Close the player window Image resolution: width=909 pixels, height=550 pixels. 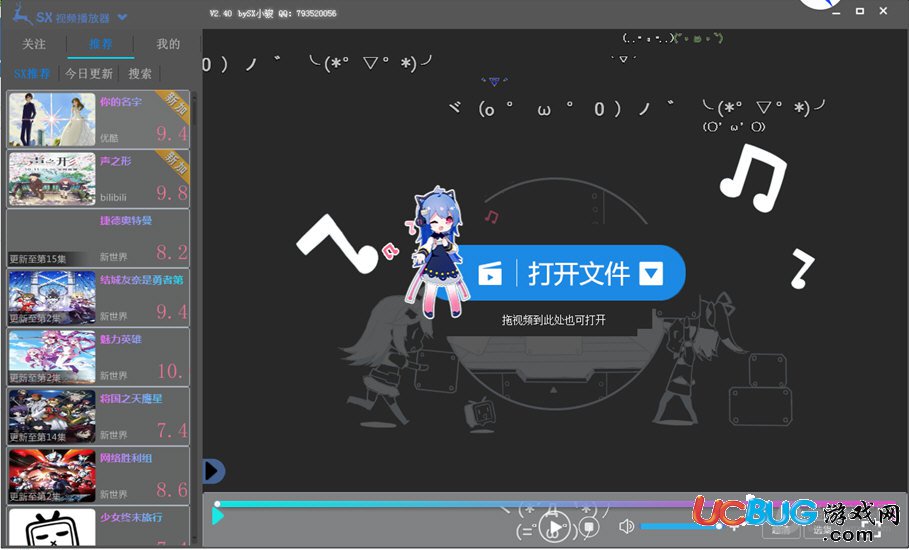[x=883, y=11]
